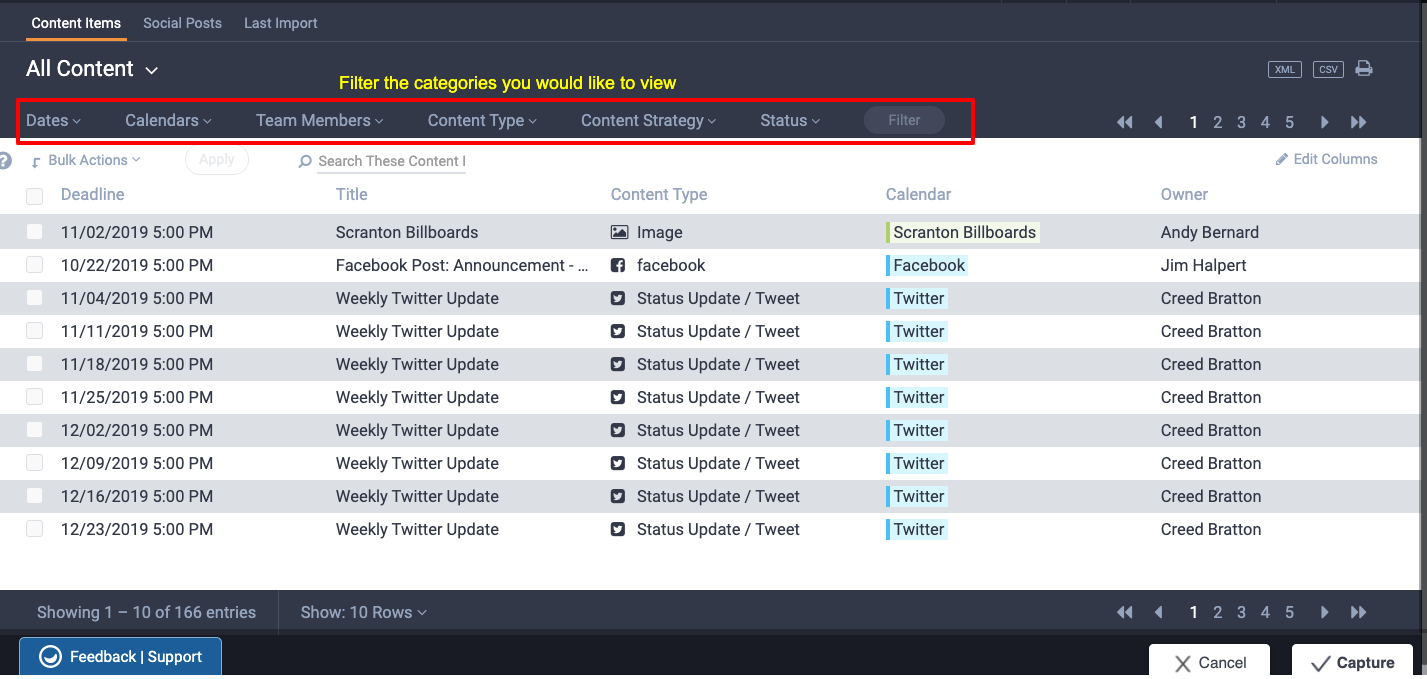Click the Cancel button
Image resolution: width=1427 pixels, height=679 pixels.
coord(1210,662)
